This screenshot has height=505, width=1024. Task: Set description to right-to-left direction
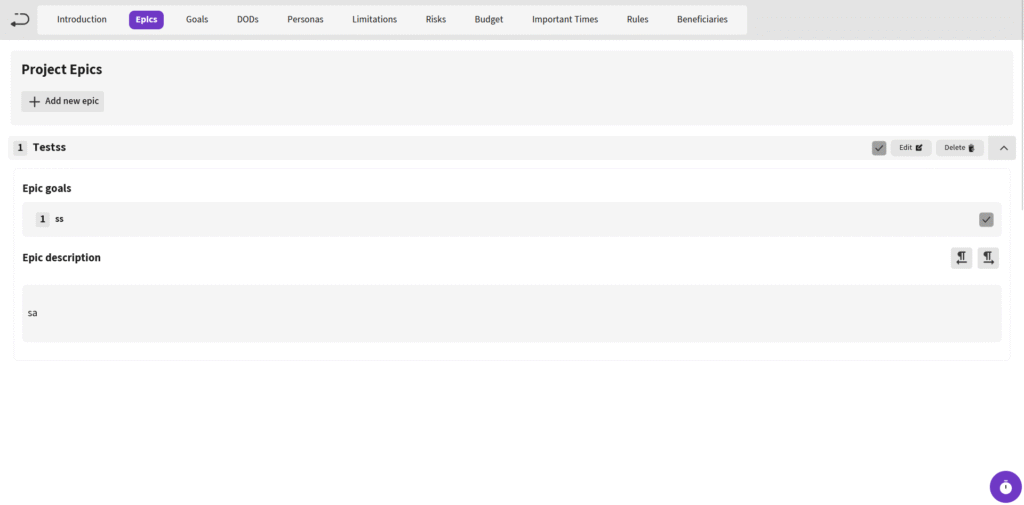click(x=961, y=258)
